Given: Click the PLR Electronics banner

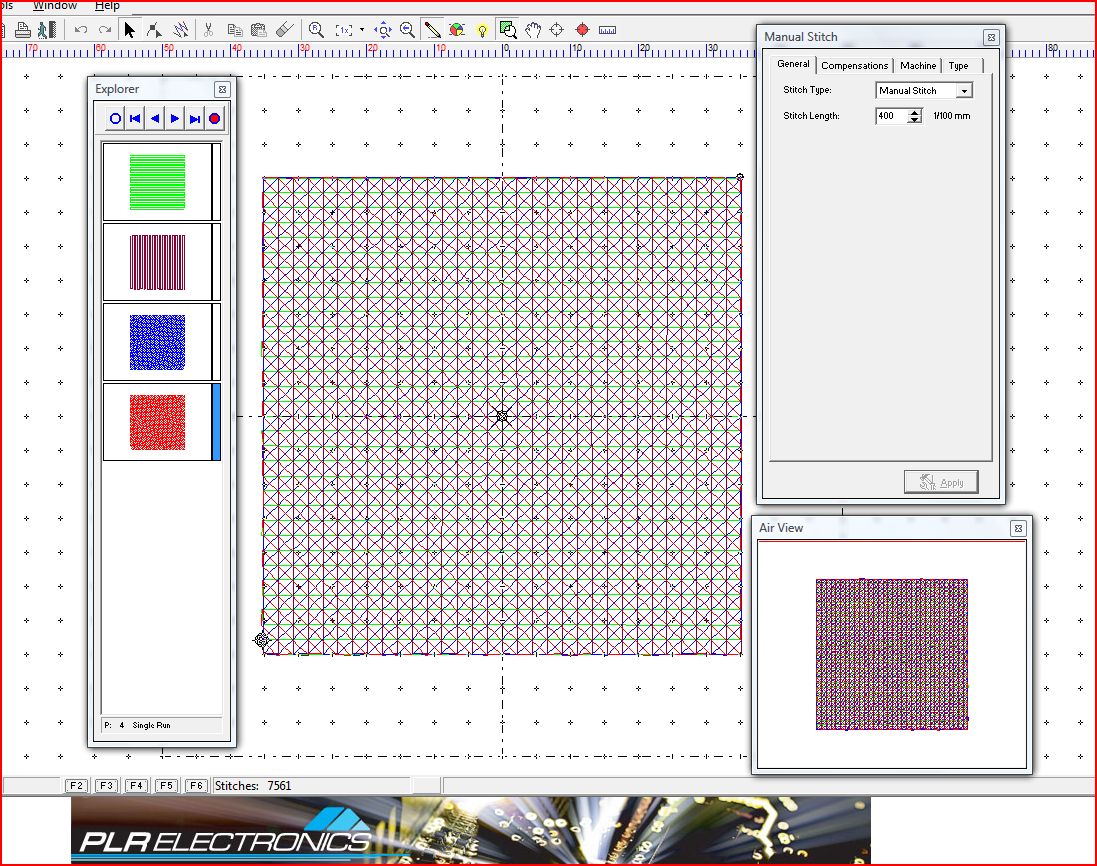Looking at the screenshot, I should coord(471,830).
